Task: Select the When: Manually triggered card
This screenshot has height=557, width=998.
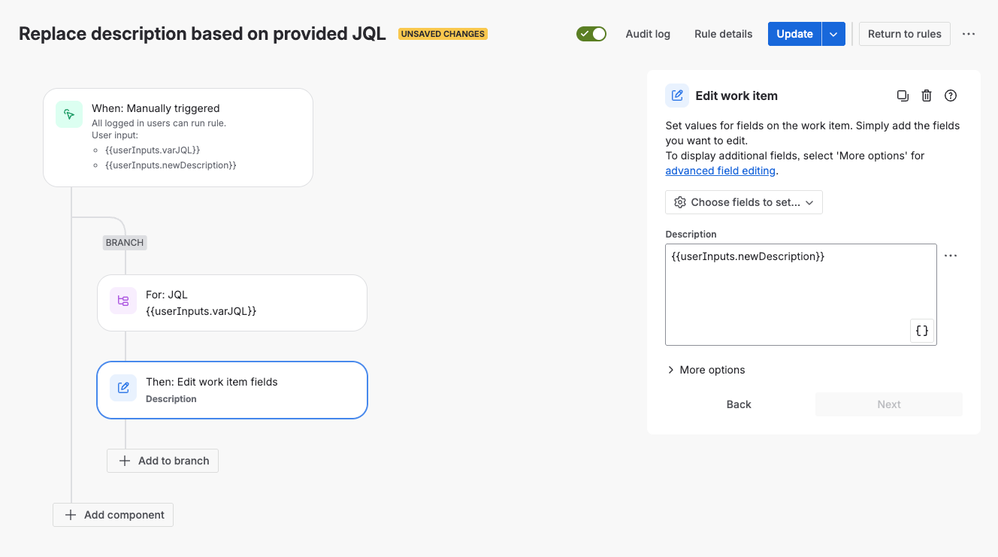Action: pos(178,137)
